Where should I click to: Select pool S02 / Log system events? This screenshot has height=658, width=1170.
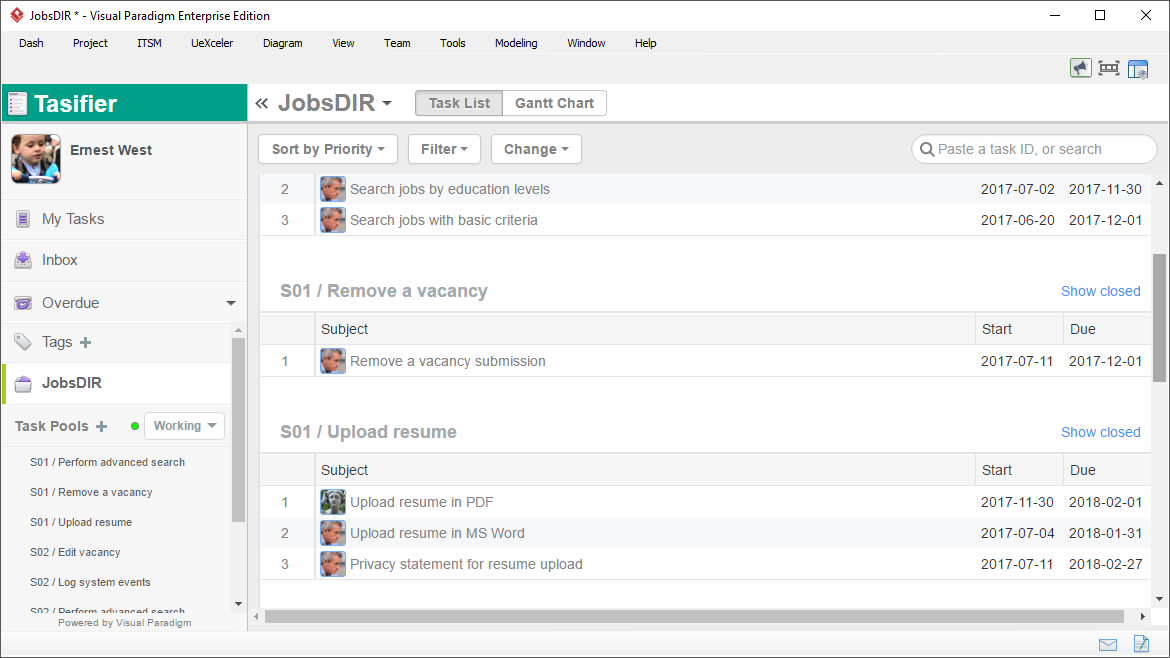click(x=90, y=582)
